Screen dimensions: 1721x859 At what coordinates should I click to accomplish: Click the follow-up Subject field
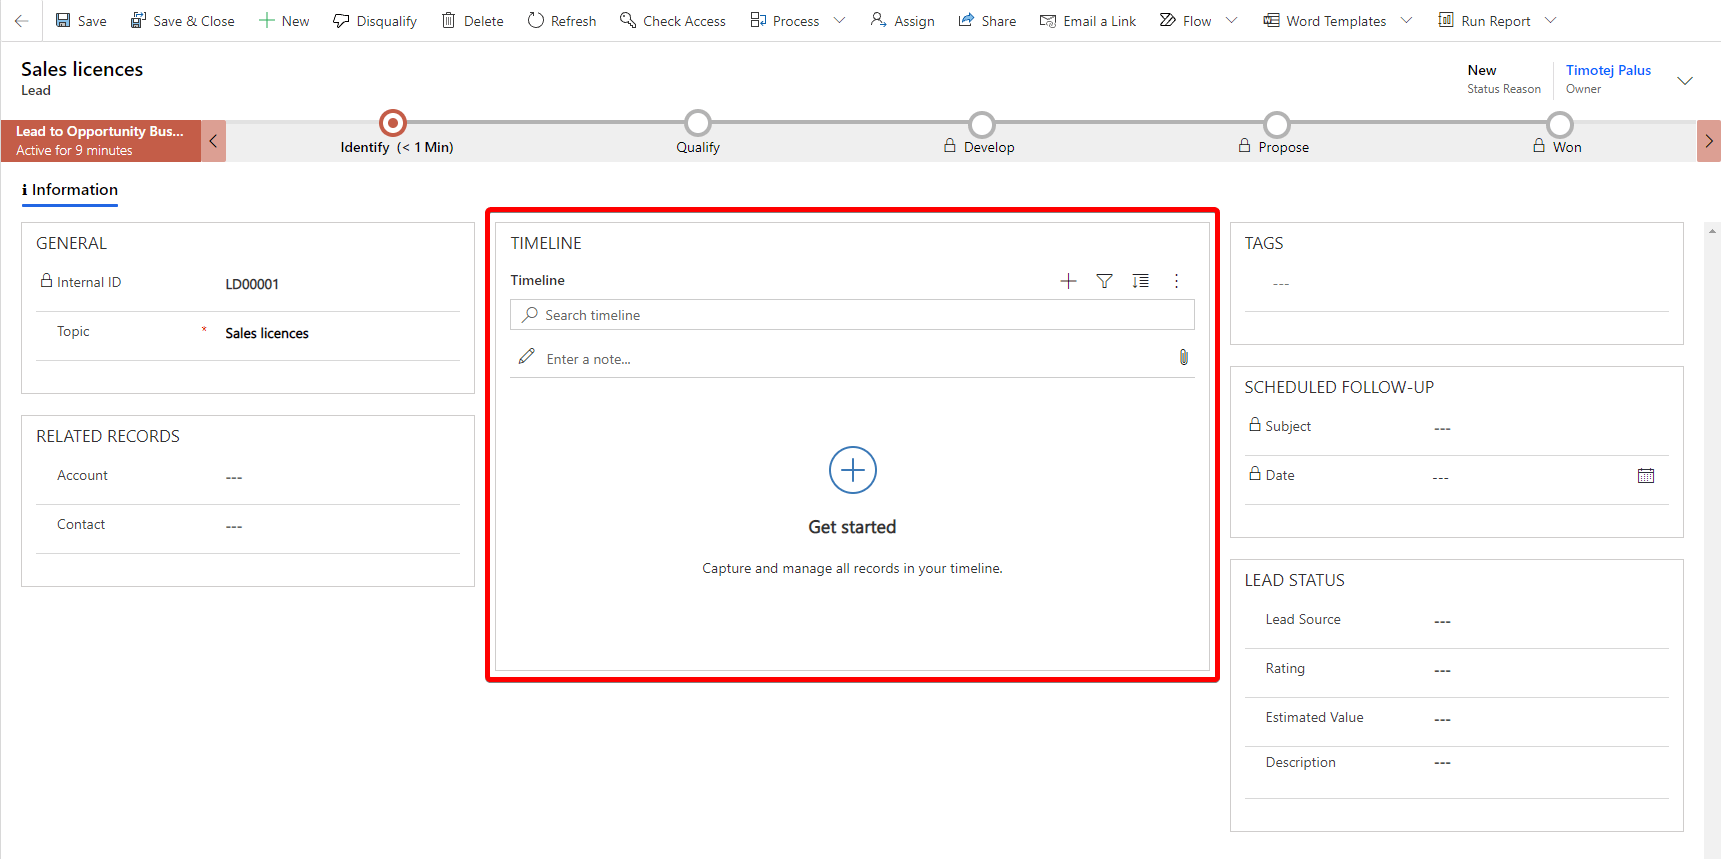coord(1550,429)
